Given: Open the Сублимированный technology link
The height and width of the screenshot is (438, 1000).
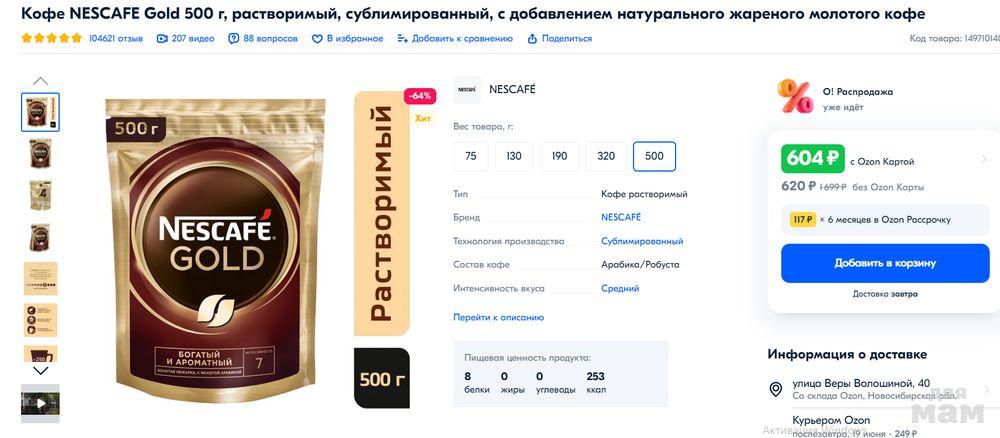Looking at the screenshot, I should [x=642, y=241].
